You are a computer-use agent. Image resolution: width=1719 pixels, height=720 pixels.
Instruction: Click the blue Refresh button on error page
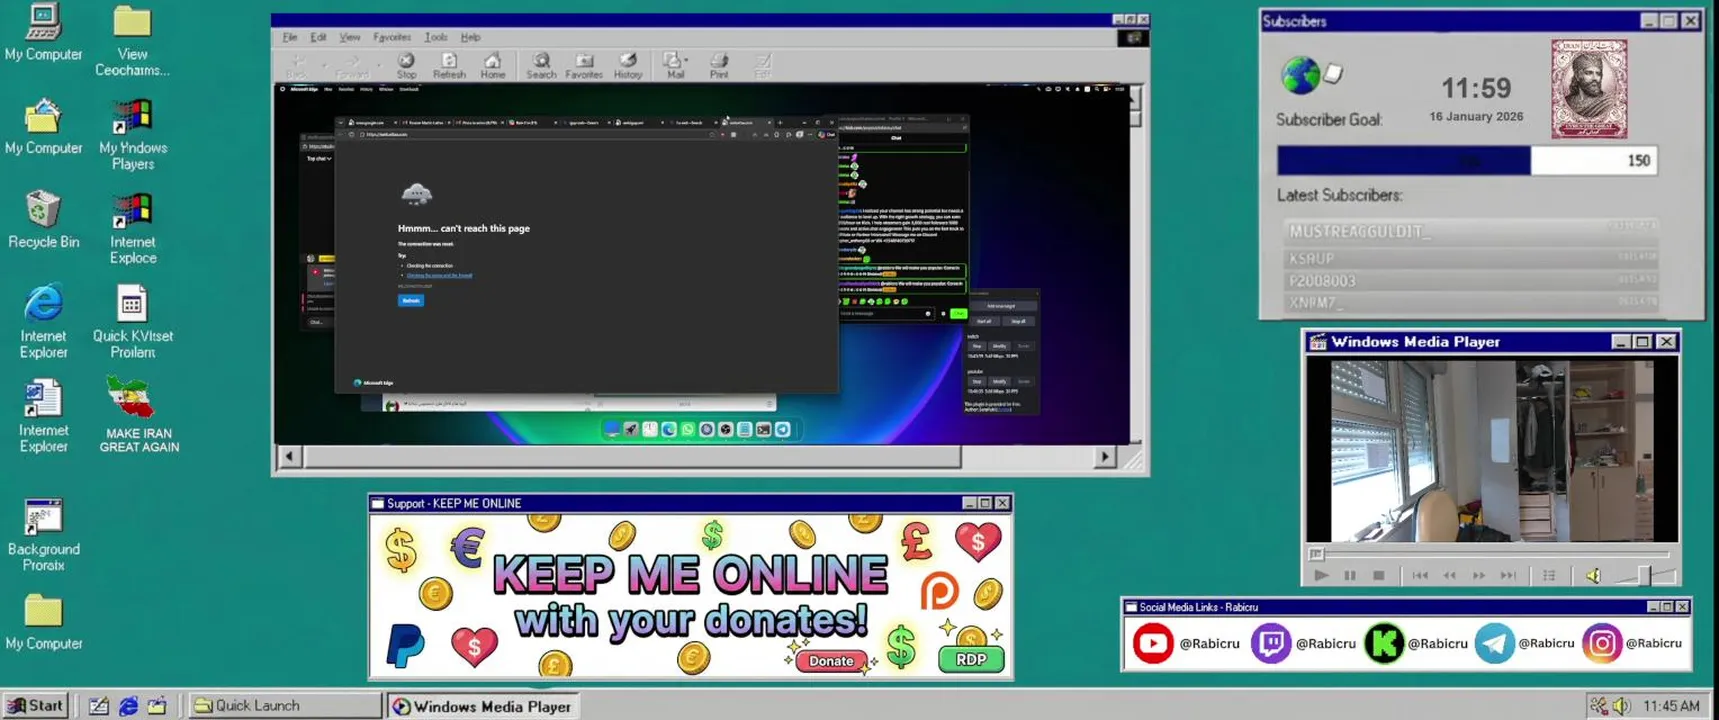point(411,300)
